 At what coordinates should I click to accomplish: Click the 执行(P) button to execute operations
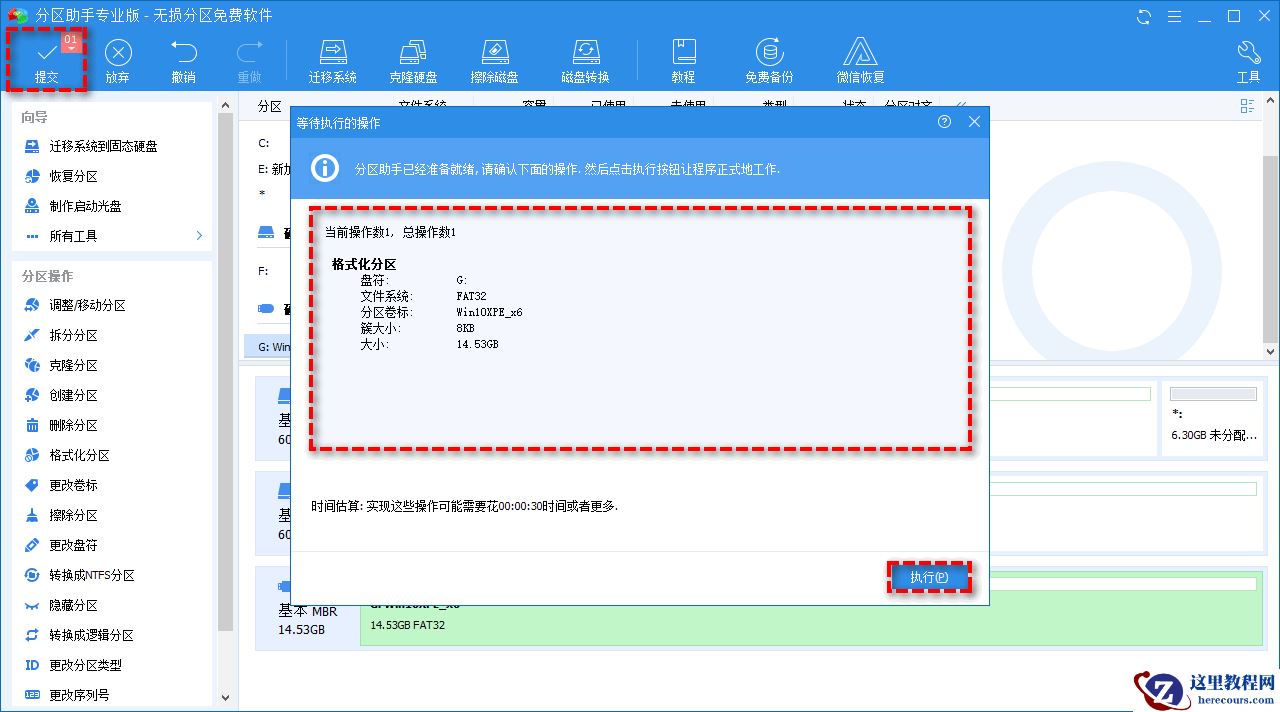point(929,577)
